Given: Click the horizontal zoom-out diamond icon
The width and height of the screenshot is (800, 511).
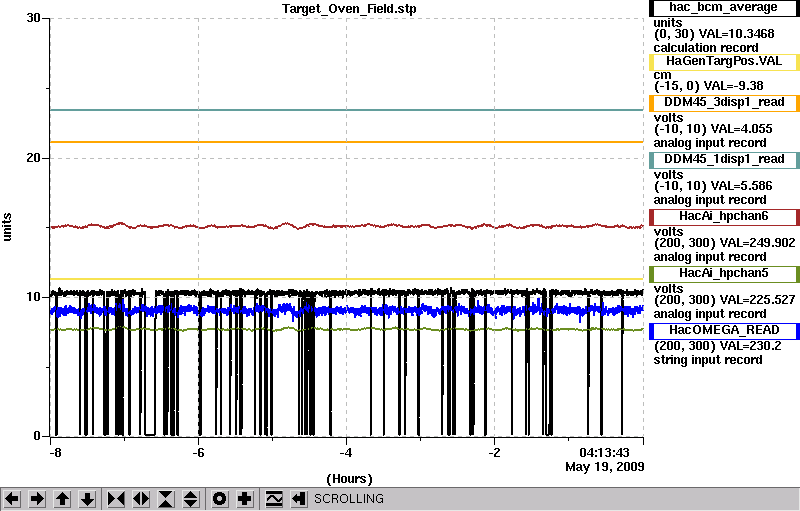Looking at the screenshot, I should click(141, 498).
